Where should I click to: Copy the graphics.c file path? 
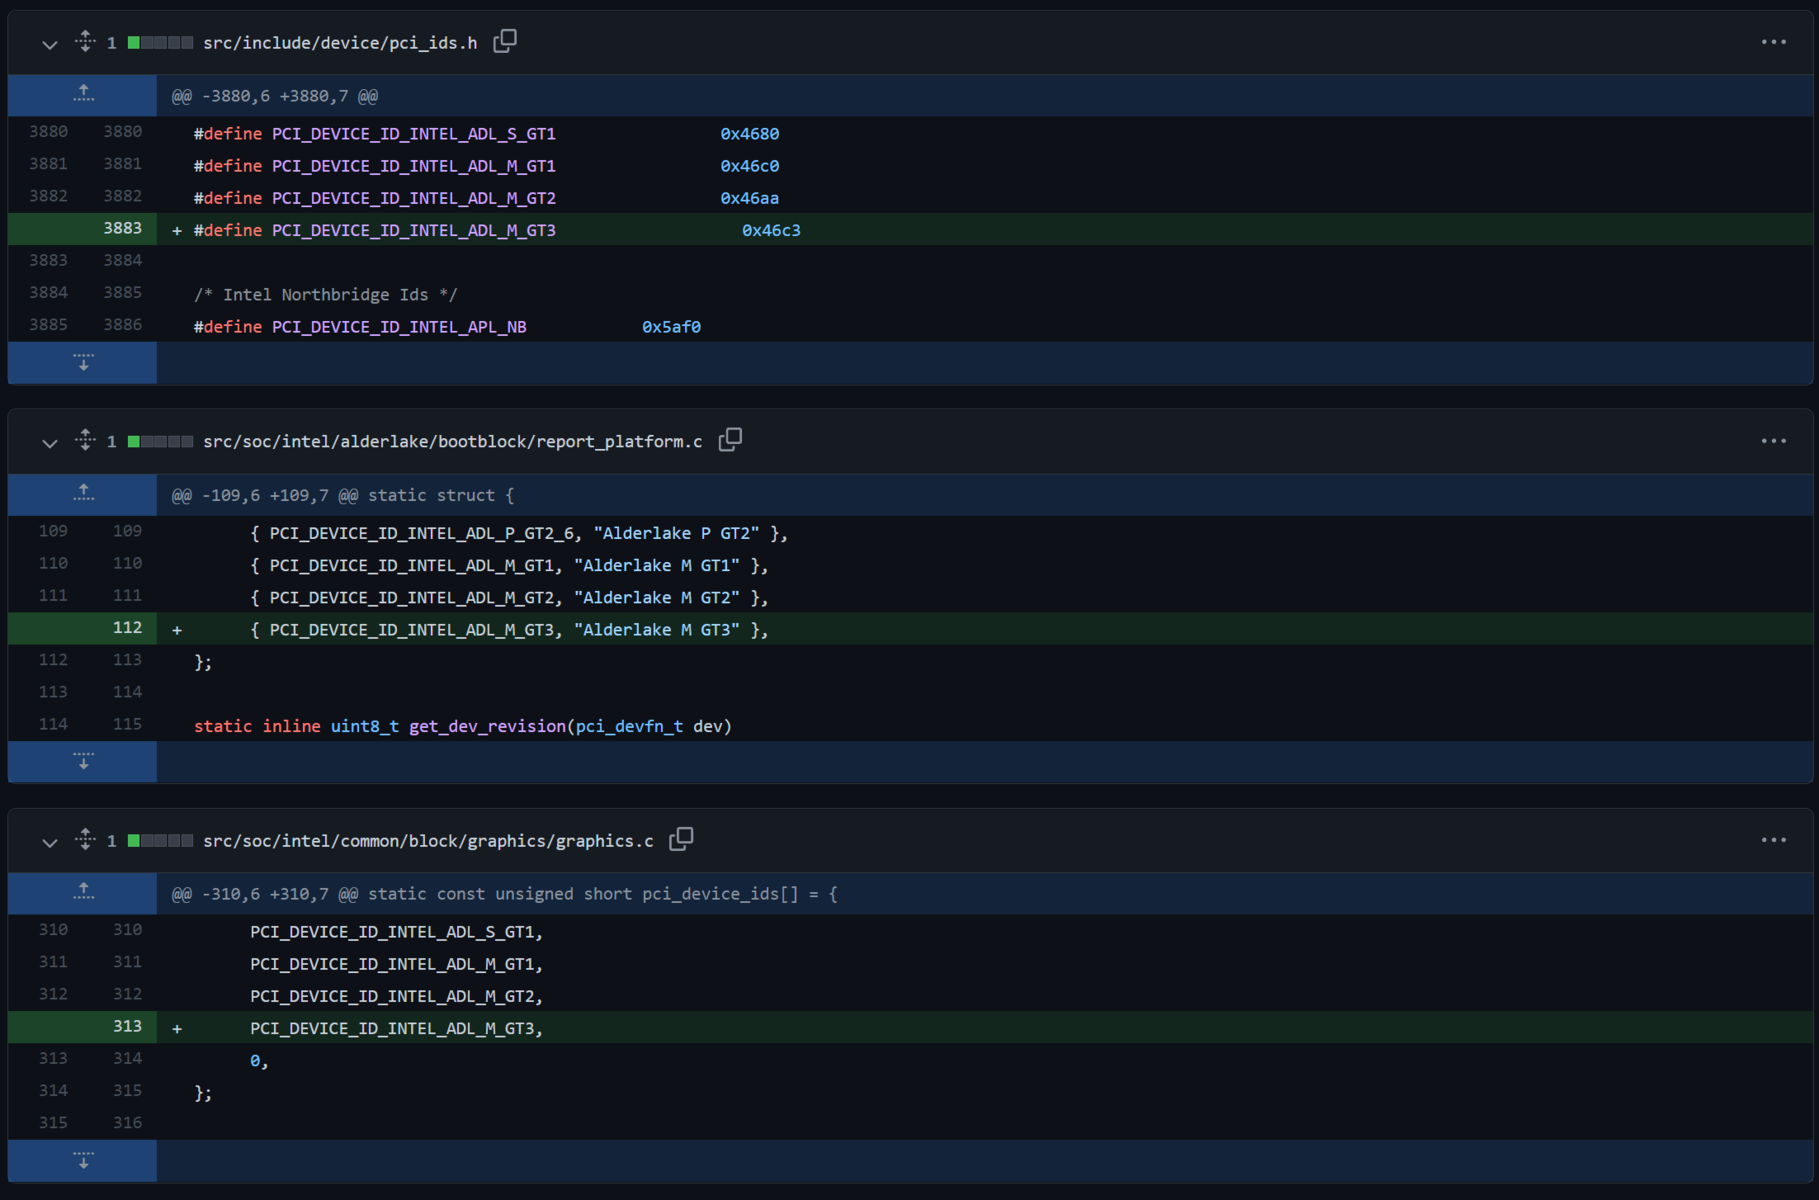click(x=681, y=839)
